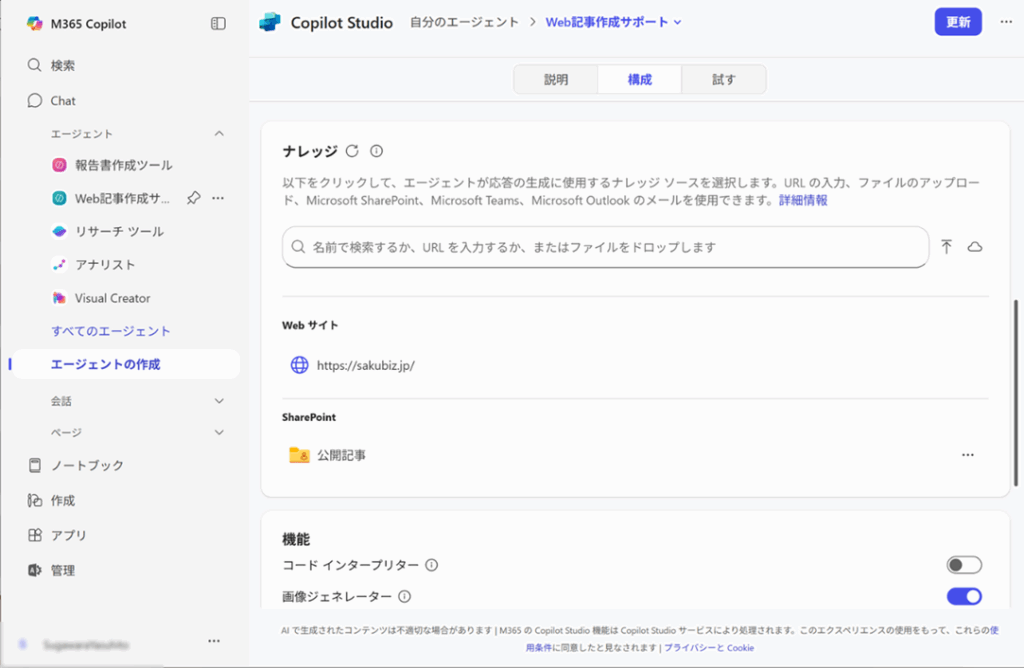The width and height of the screenshot is (1024, 668).
Task: Open account options ellipsis at the bottom of the sidebar
Action: click(214, 641)
